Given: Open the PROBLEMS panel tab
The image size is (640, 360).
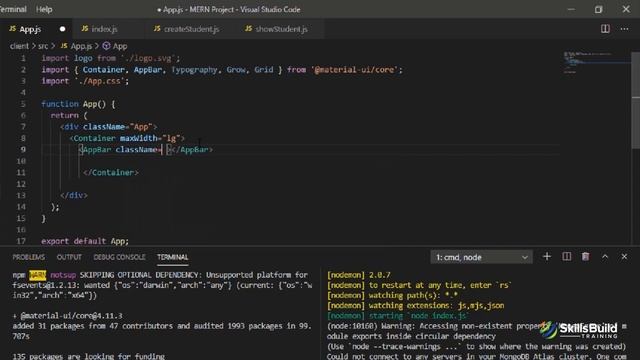Looking at the screenshot, I should [x=29, y=257].
